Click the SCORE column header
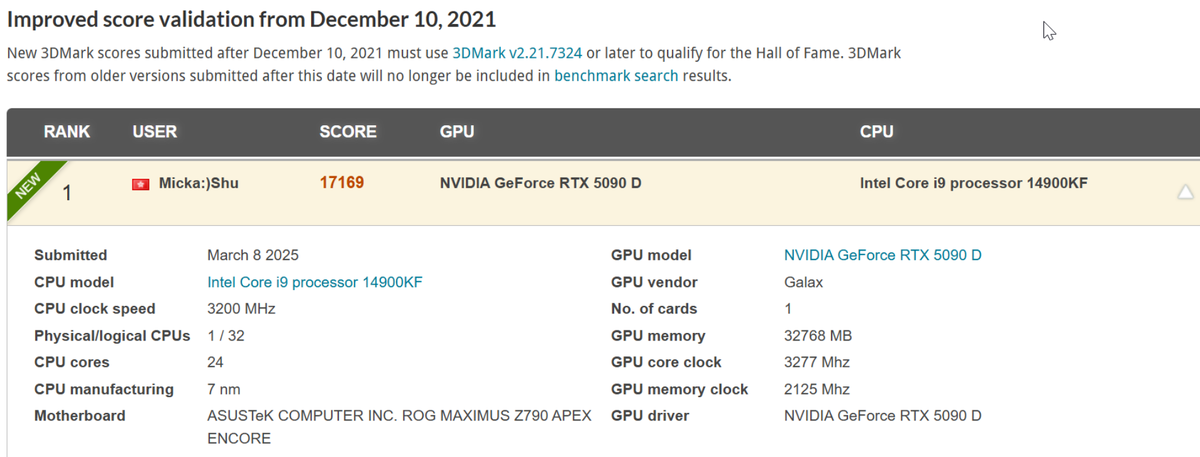Viewport: 1200px width, 457px height. point(348,132)
